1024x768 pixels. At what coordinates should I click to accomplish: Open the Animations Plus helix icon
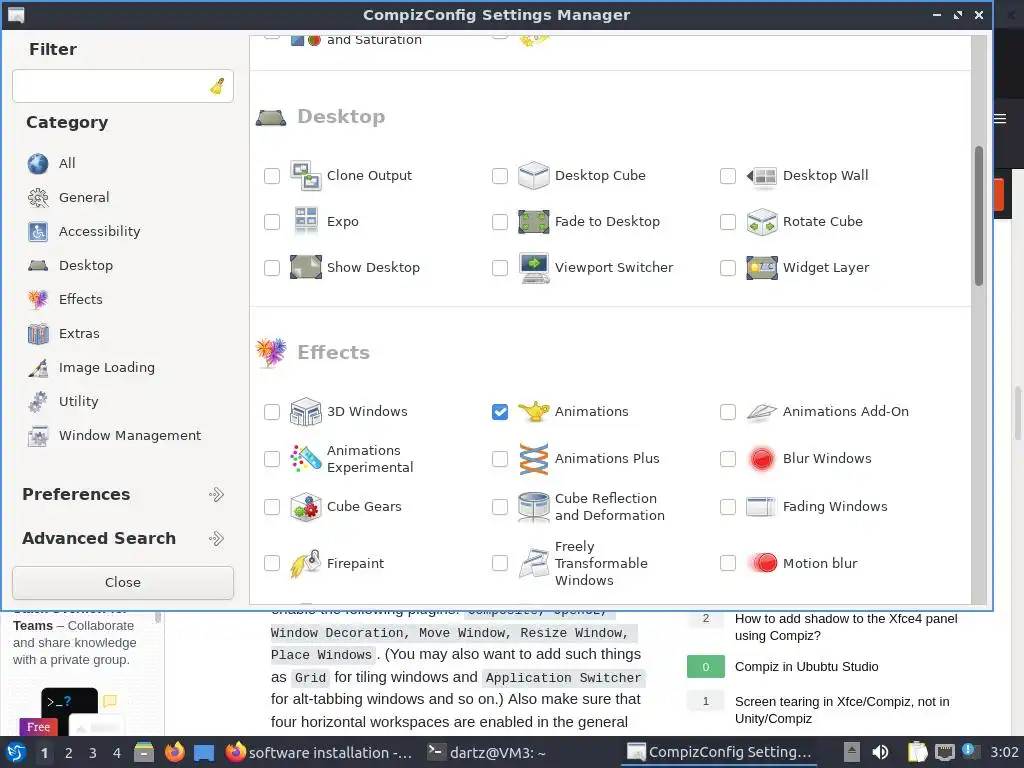[534, 458]
